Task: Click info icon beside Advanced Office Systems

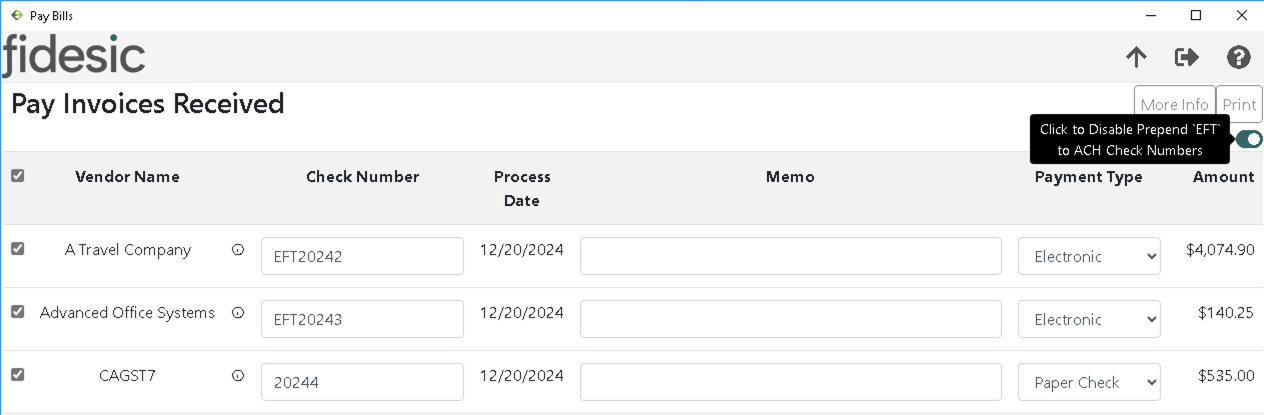Action: coord(238,313)
